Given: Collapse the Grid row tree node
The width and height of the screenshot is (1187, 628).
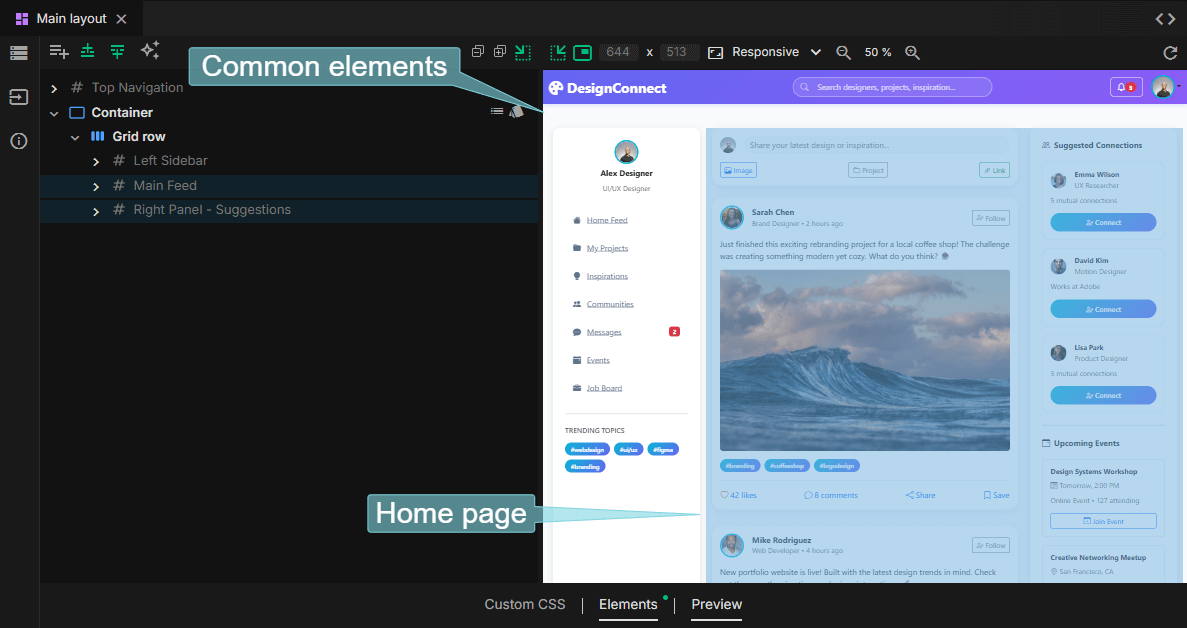Looking at the screenshot, I should click(x=75, y=137).
